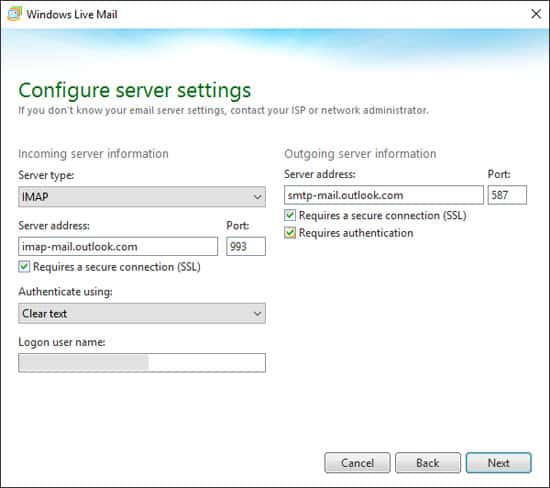Click the Next button
This screenshot has width=550, height=488.
498,463
